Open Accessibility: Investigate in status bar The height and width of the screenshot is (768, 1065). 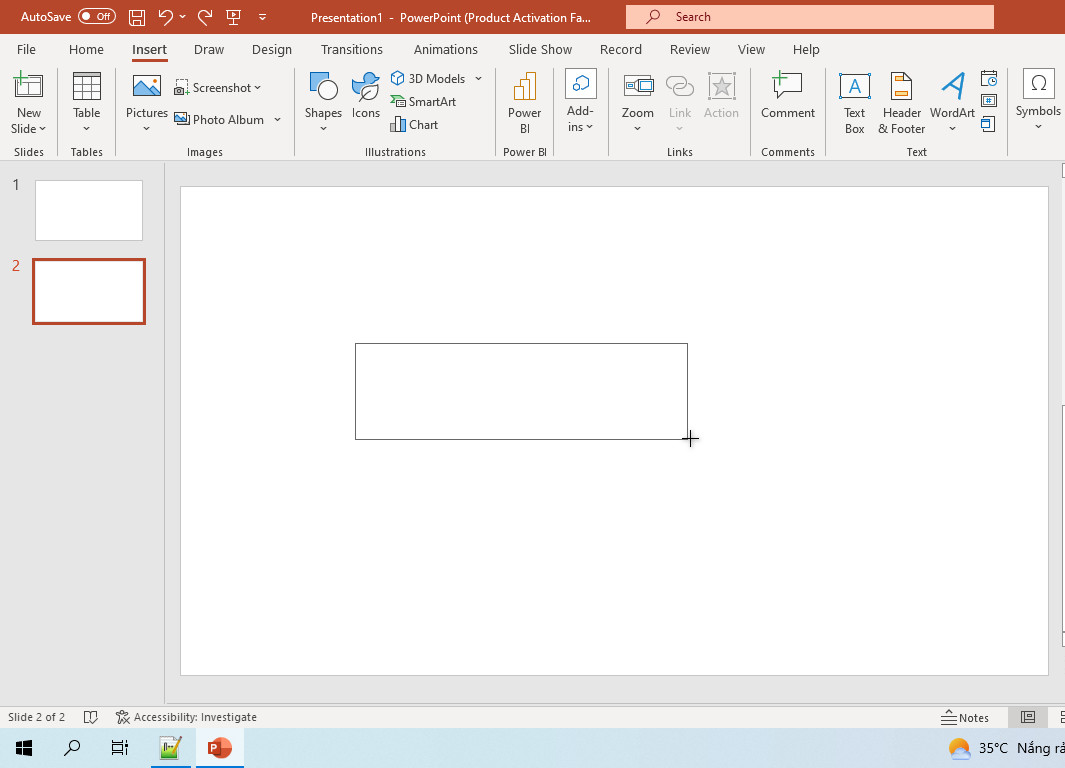coord(186,717)
